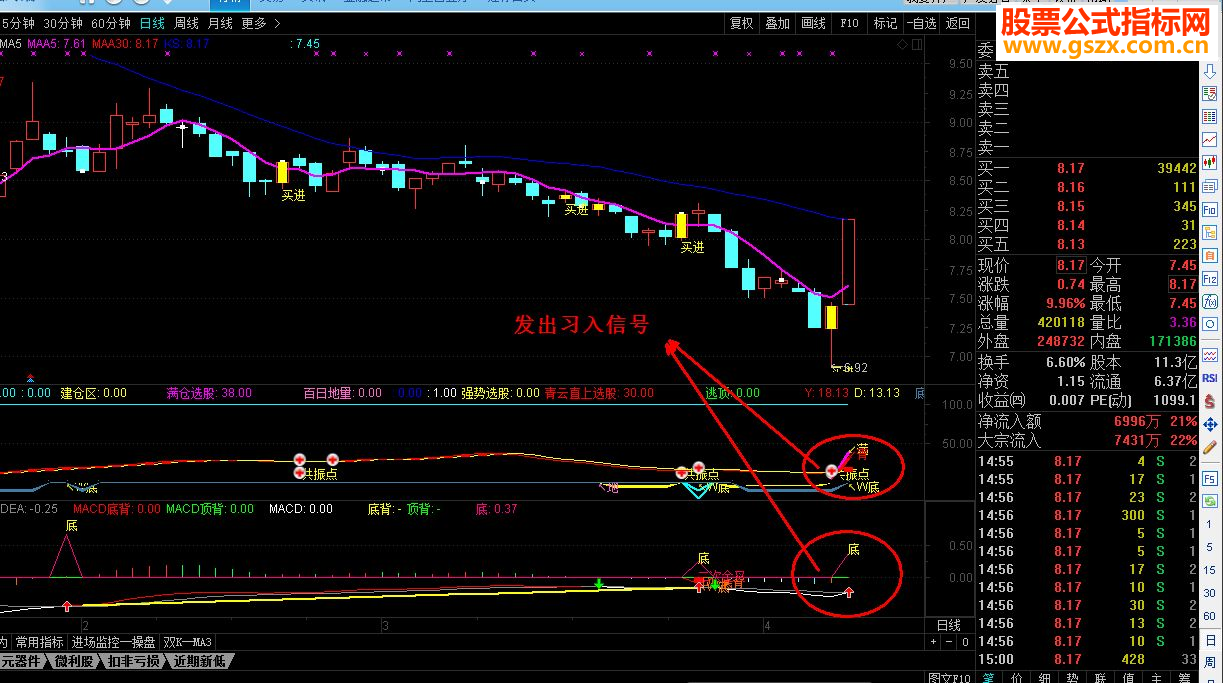Click the red S sidebar icon
The image size is (1223, 683).
point(1209,399)
